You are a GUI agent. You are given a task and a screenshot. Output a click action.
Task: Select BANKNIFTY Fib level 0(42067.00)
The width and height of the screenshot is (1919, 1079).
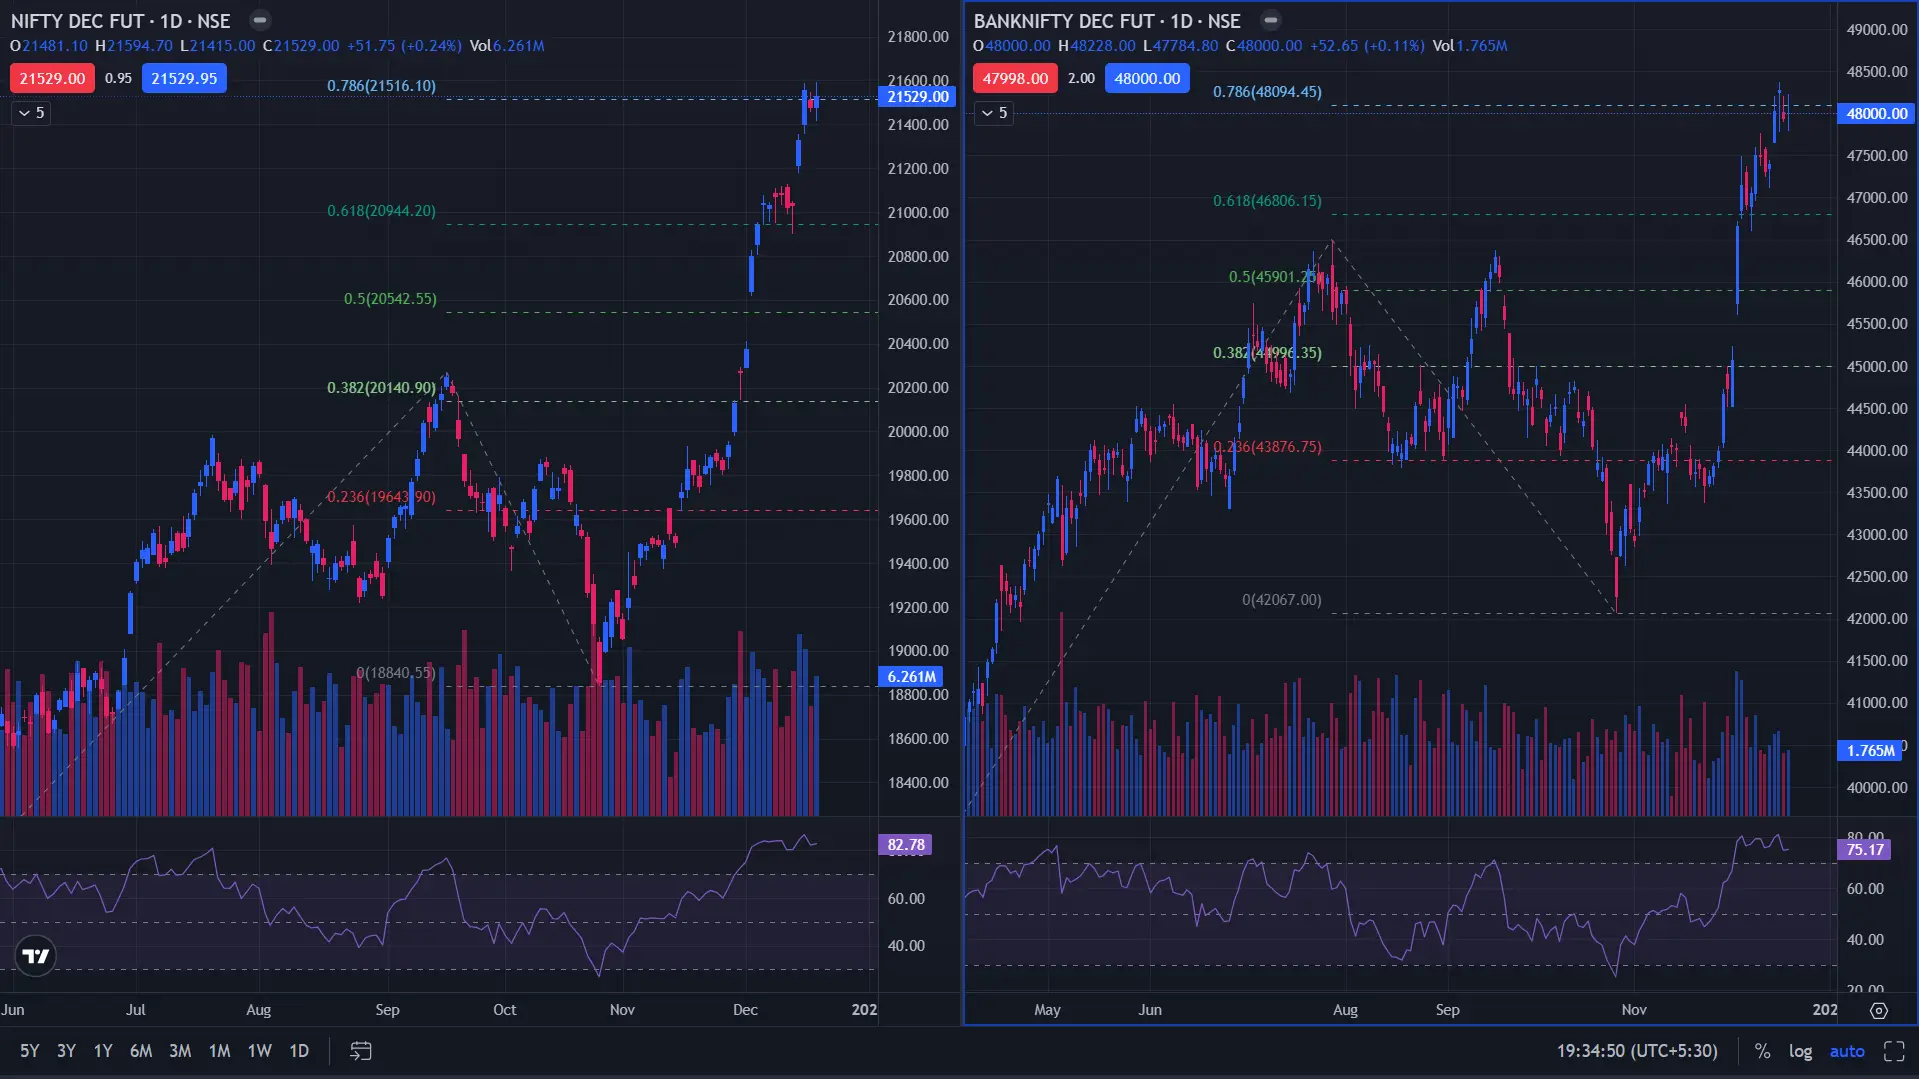click(1281, 600)
